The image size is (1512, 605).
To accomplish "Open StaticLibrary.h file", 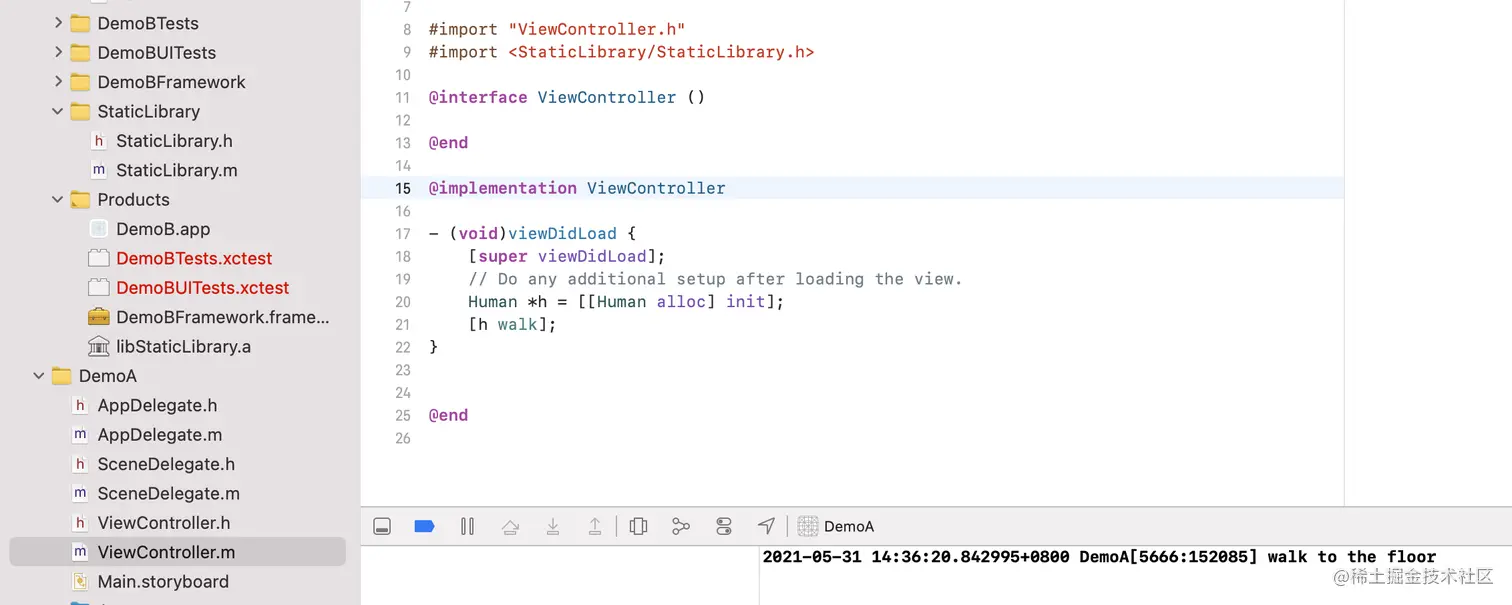I will tap(174, 141).
